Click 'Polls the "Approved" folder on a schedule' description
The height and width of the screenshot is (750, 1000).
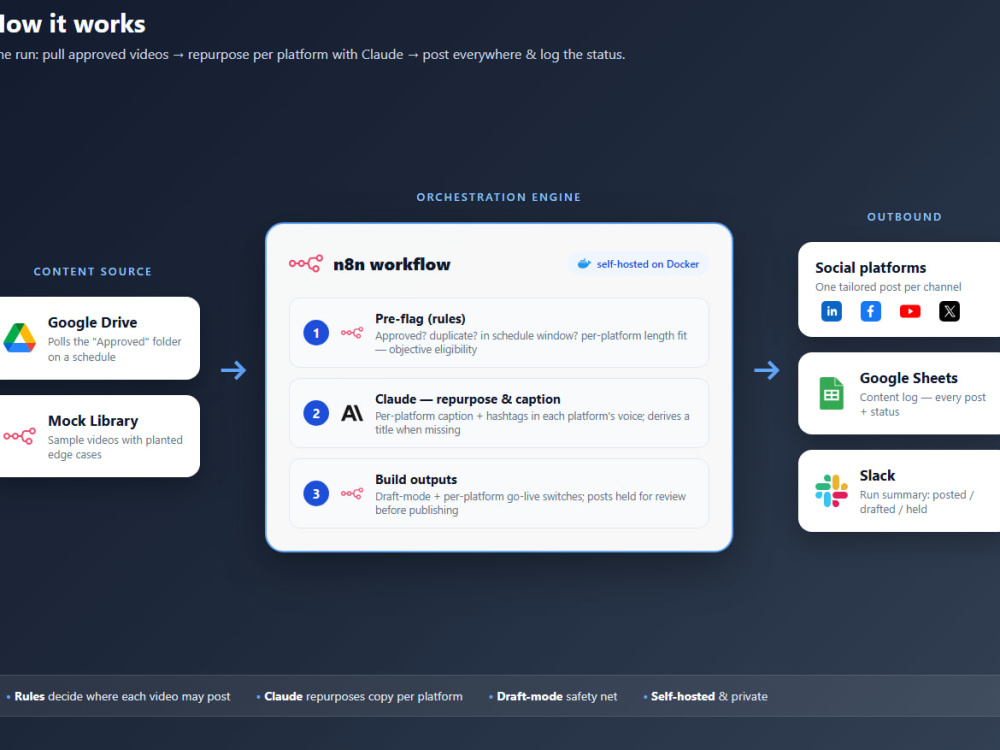pos(115,349)
